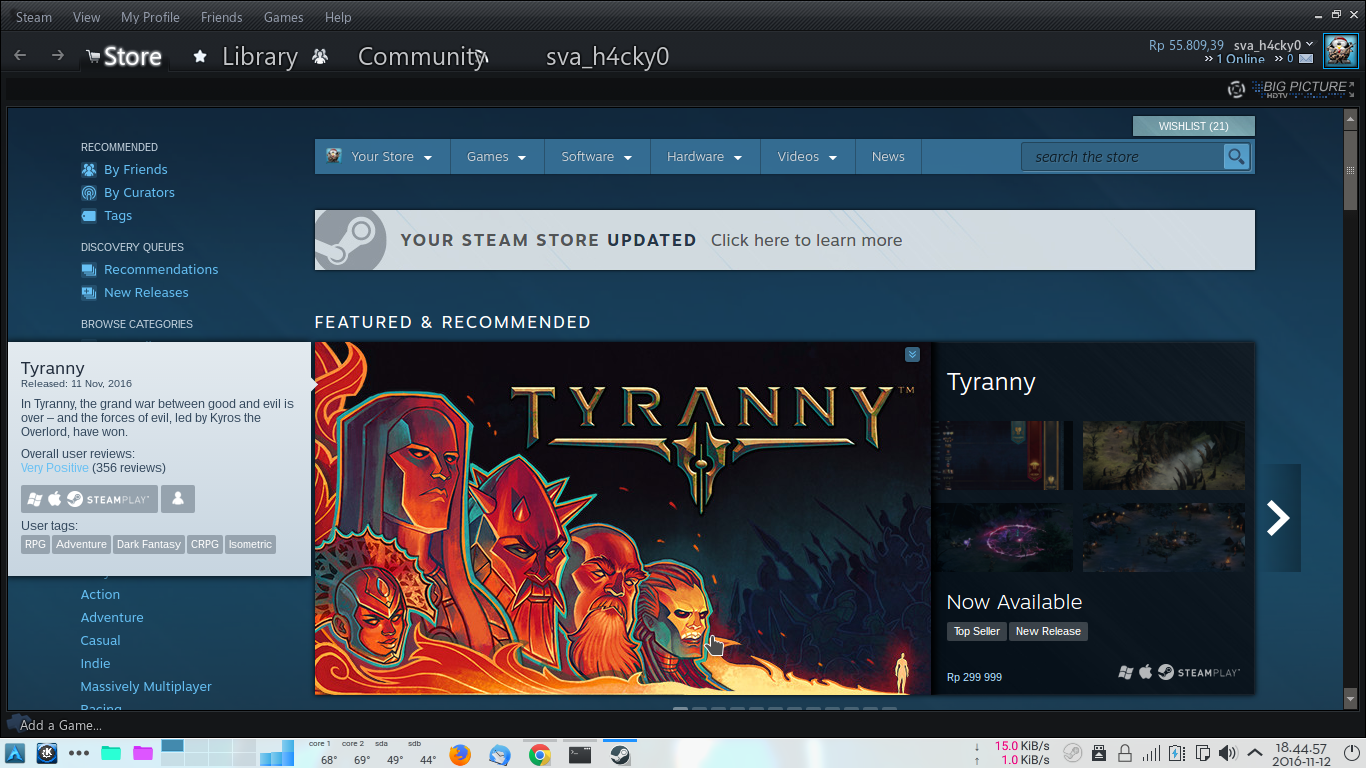The image size is (1366, 768).
Task: Open the sva_h4cky0 account dropdown
Action: (1266, 43)
